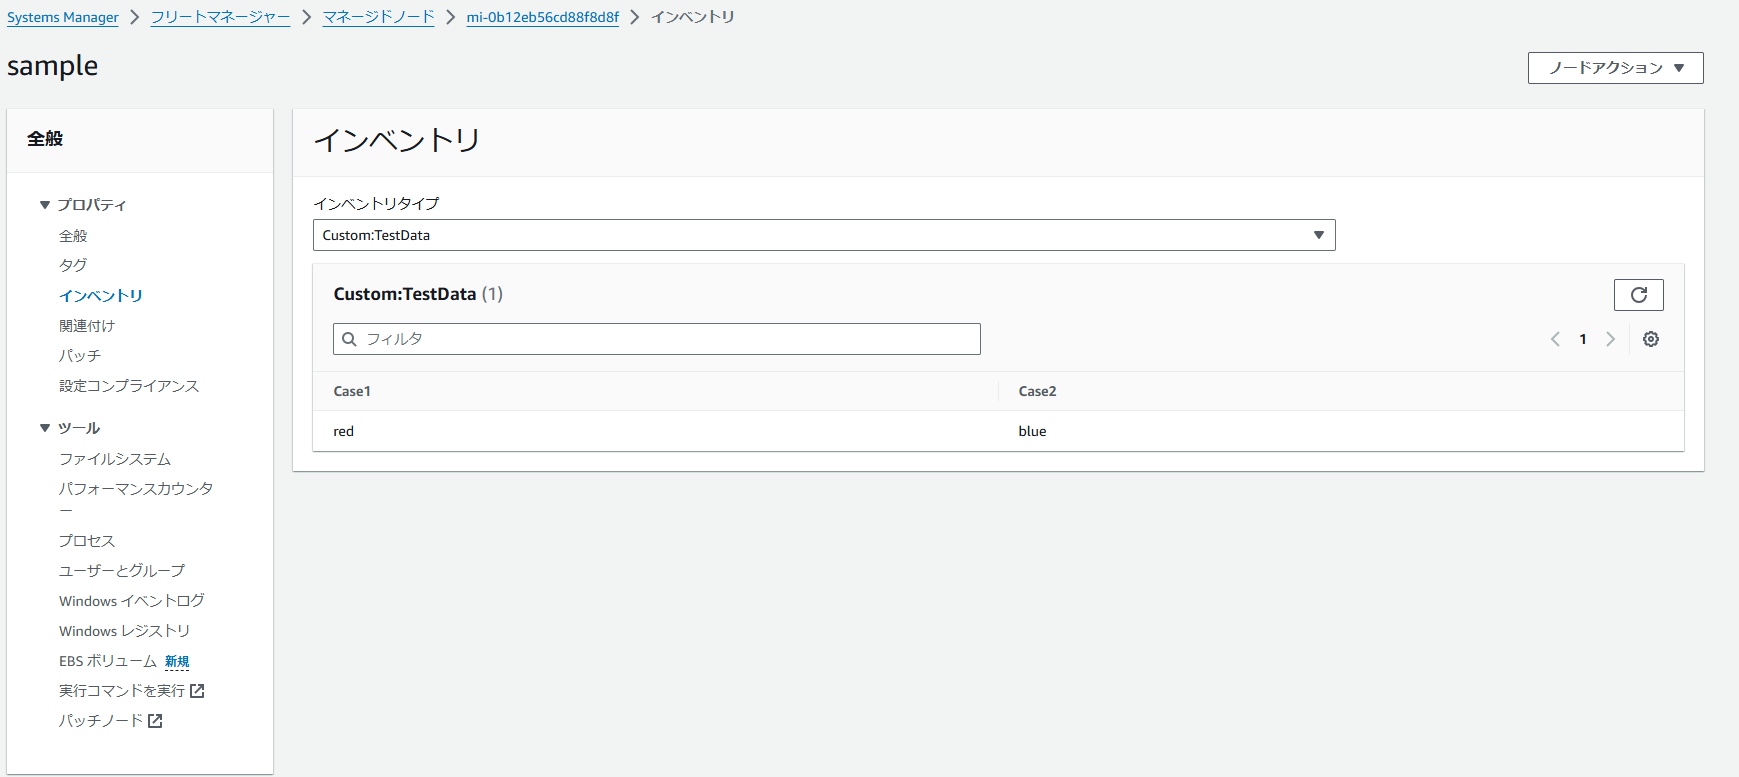Open Windows イベントログ tool
This screenshot has height=777, width=1739.
point(132,601)
